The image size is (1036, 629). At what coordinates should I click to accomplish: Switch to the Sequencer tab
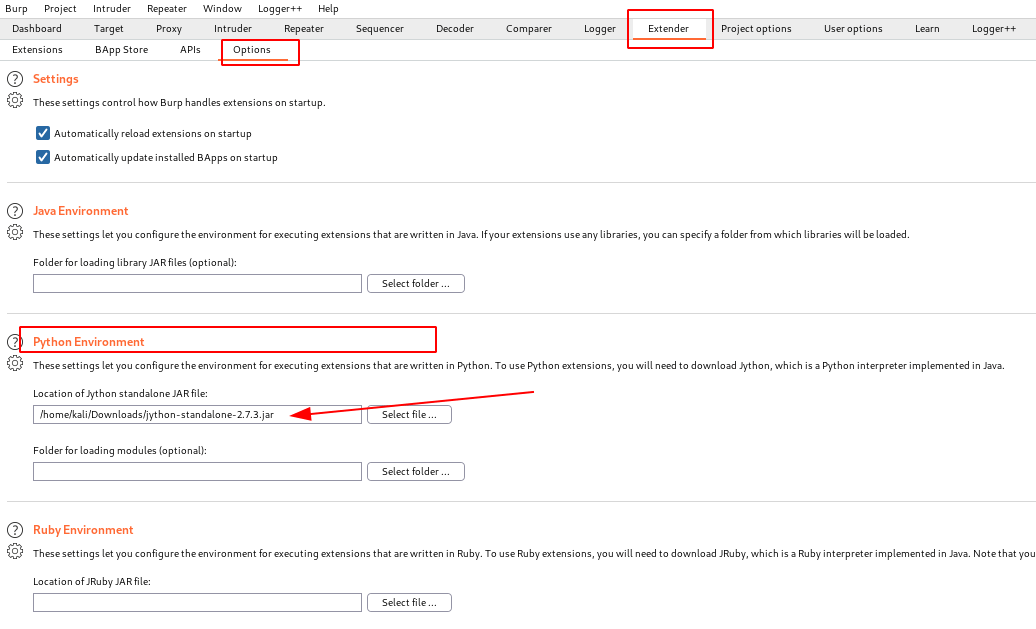click(380, 29)
